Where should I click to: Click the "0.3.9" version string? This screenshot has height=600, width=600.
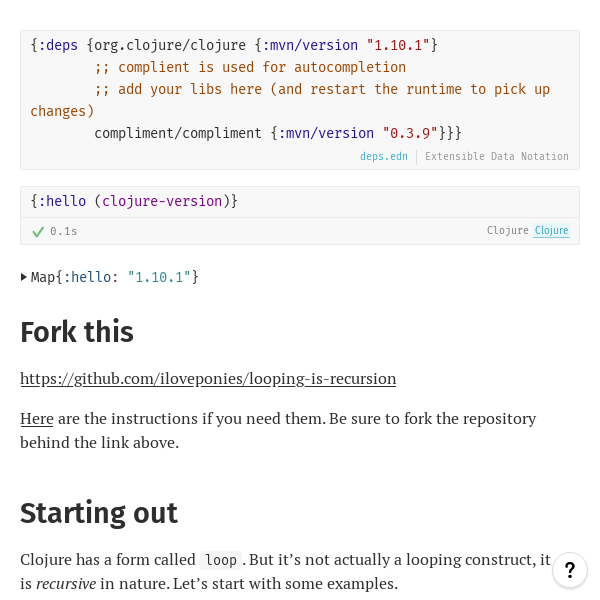pyautogui.click(x=410, y=133)
